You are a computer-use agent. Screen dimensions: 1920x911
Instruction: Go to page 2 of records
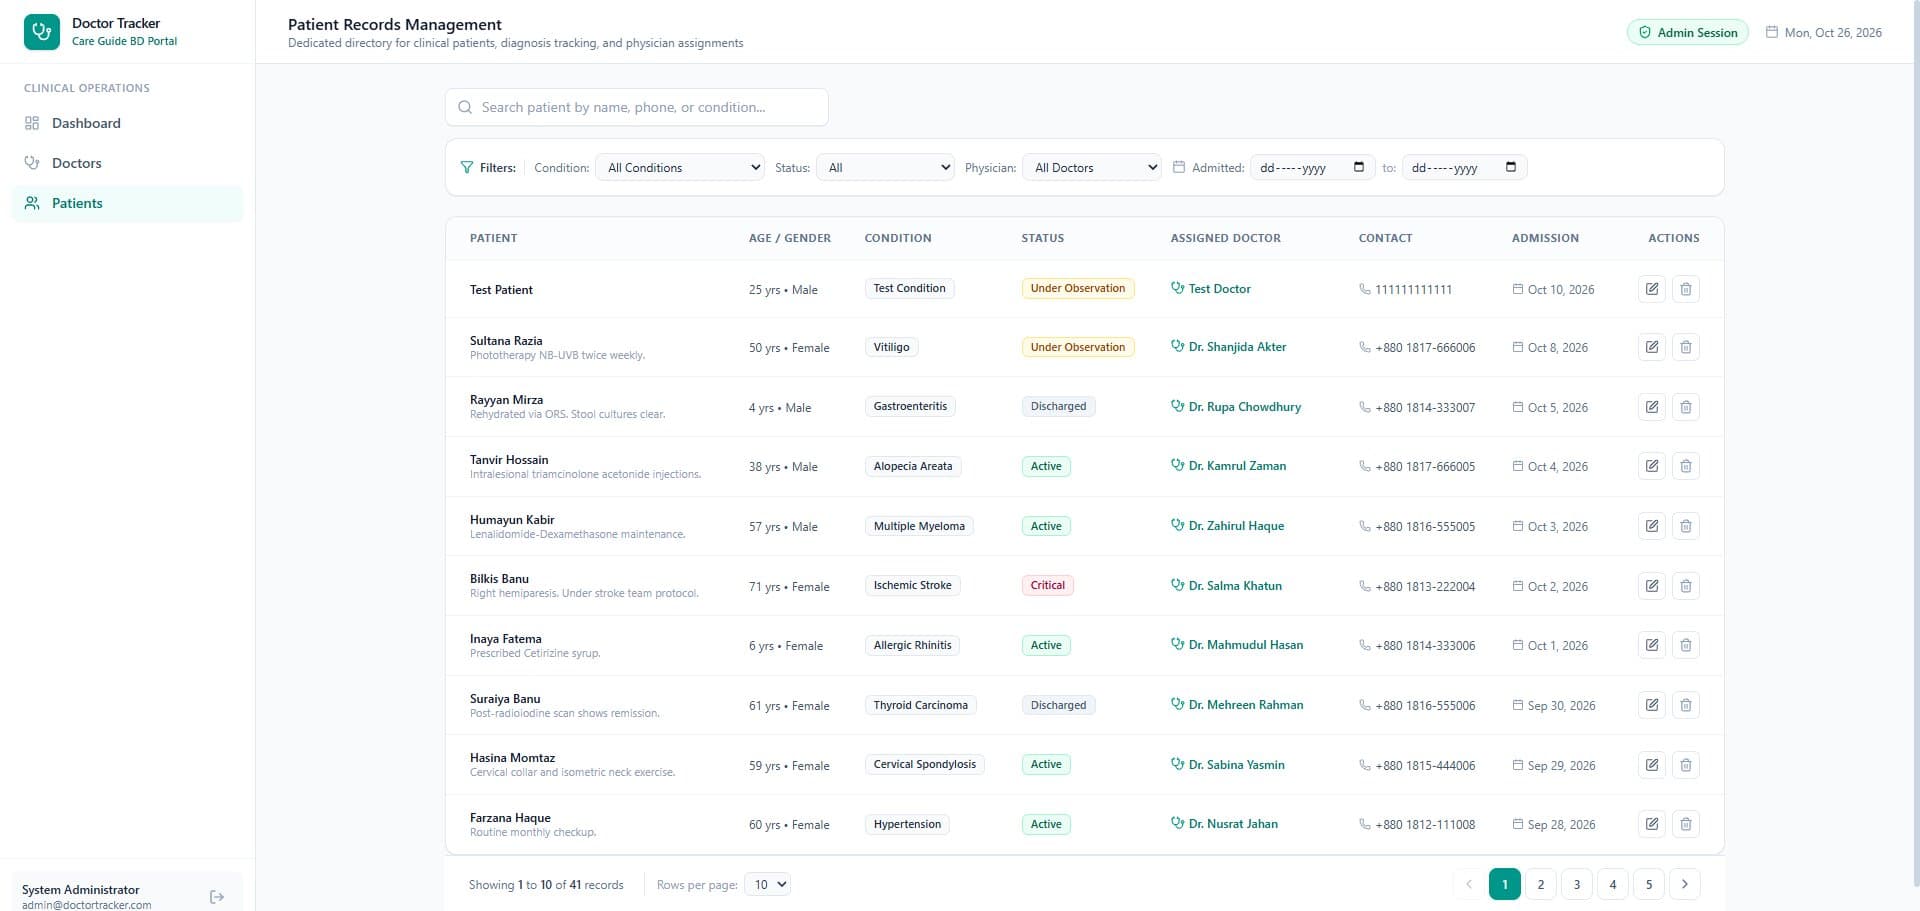1541,884
